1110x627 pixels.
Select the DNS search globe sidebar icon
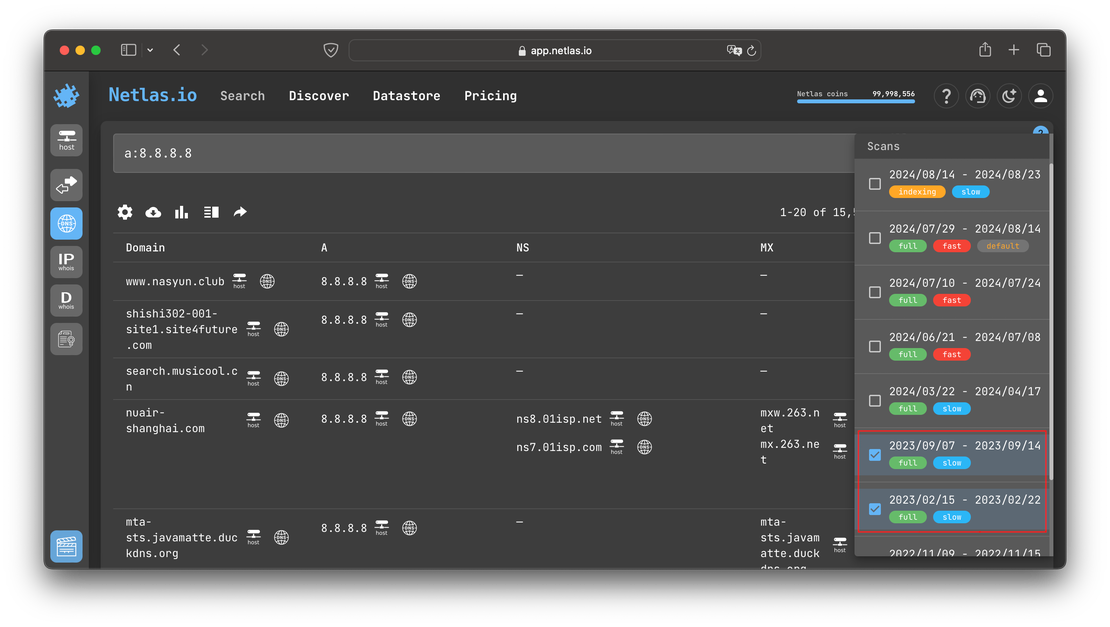point(66,223)
